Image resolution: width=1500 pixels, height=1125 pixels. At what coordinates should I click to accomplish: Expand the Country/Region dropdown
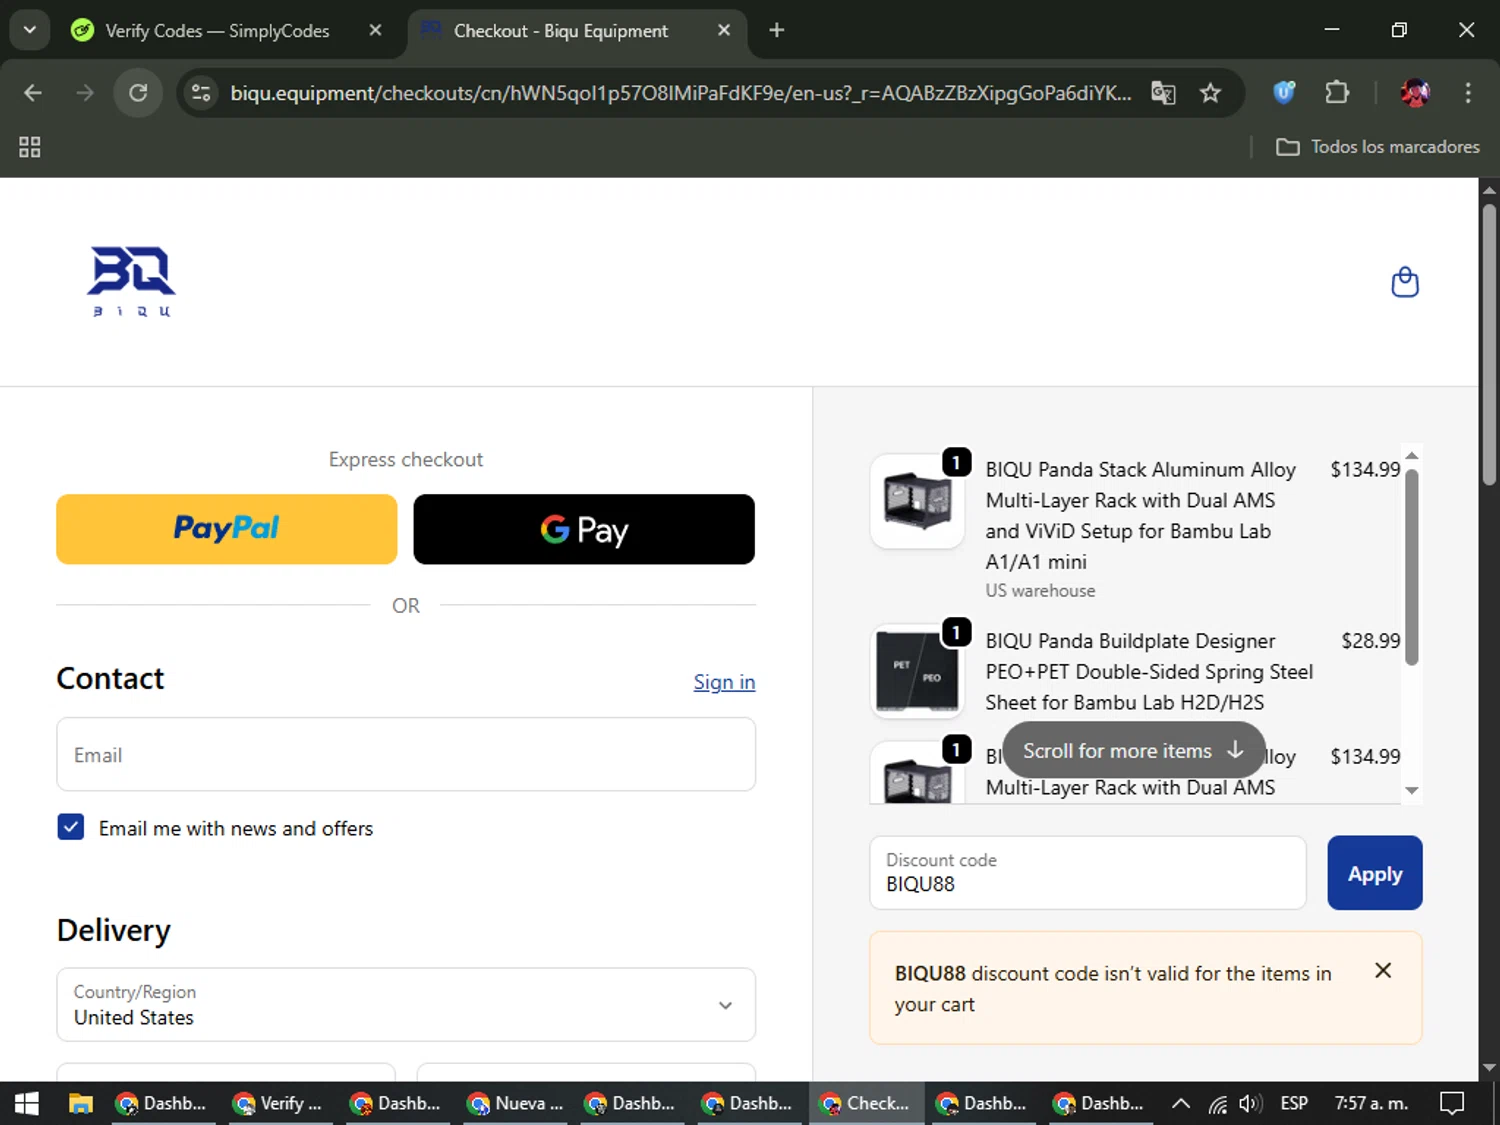(x=406, y=1005)
